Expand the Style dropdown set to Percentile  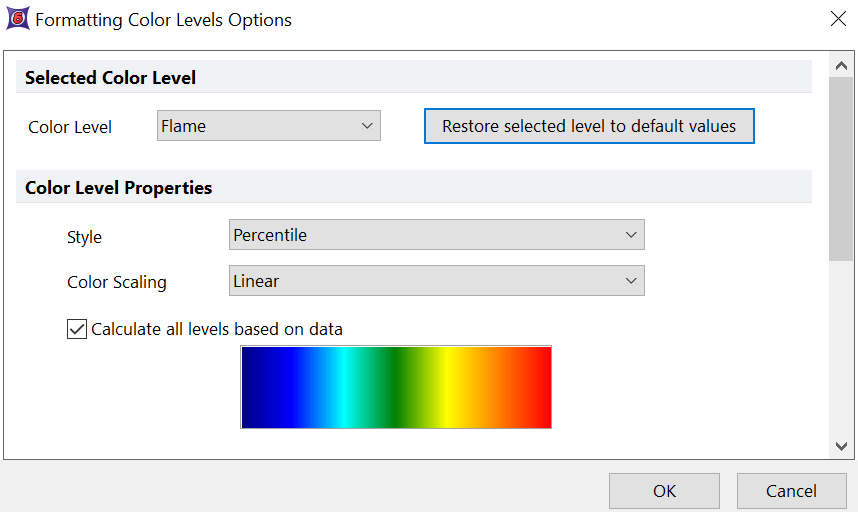pyautogui.click(x=436, y=235)
